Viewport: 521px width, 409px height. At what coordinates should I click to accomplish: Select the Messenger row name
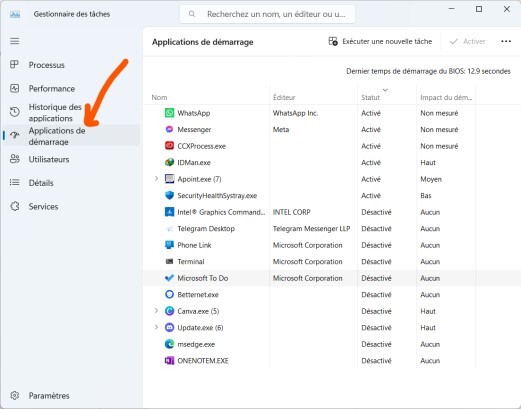(x=194, y=129)
